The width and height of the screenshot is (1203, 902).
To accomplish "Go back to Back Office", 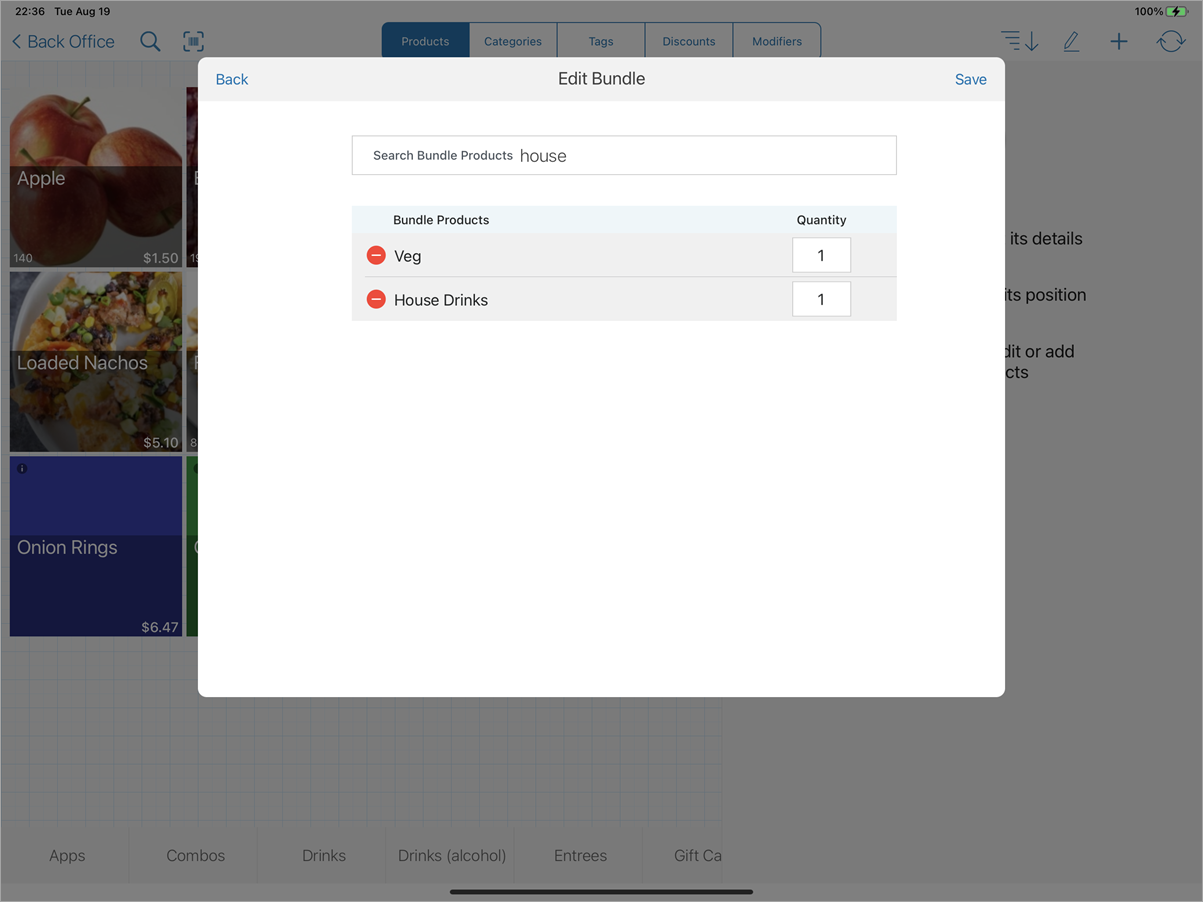I will pyautogui.click(x=63, y=41).
